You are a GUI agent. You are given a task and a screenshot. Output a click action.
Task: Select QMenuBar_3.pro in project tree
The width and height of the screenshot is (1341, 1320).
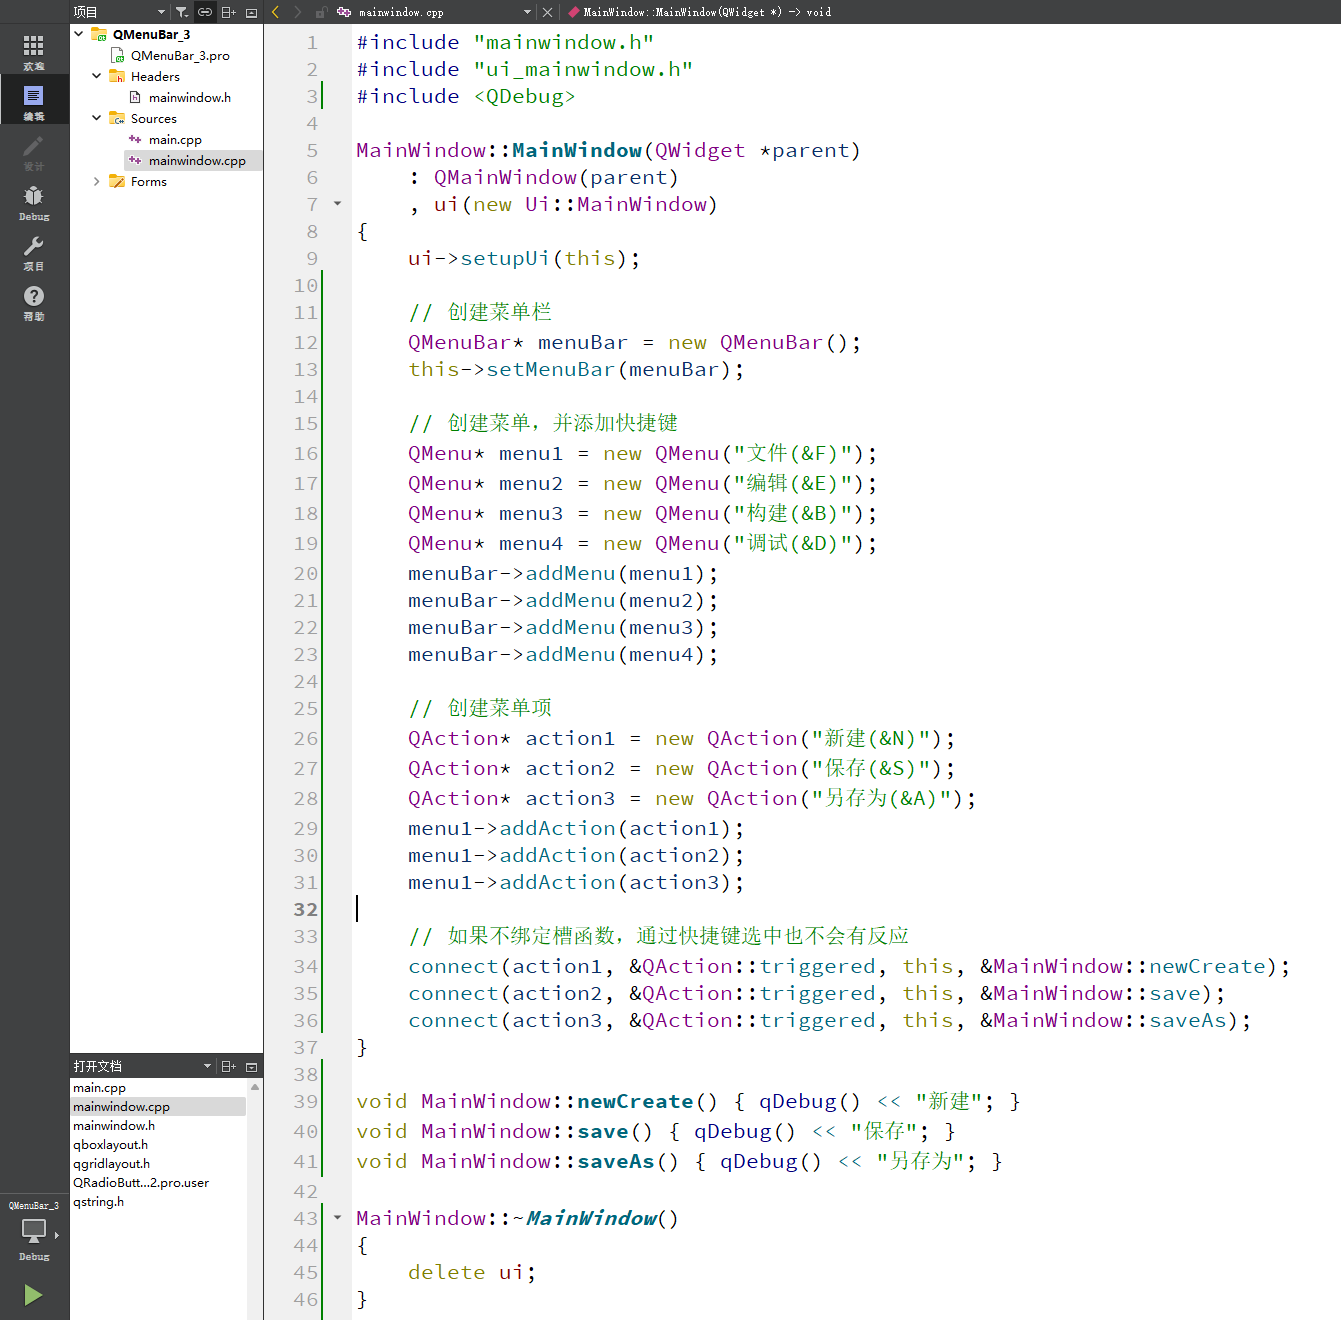pos(180,55)
